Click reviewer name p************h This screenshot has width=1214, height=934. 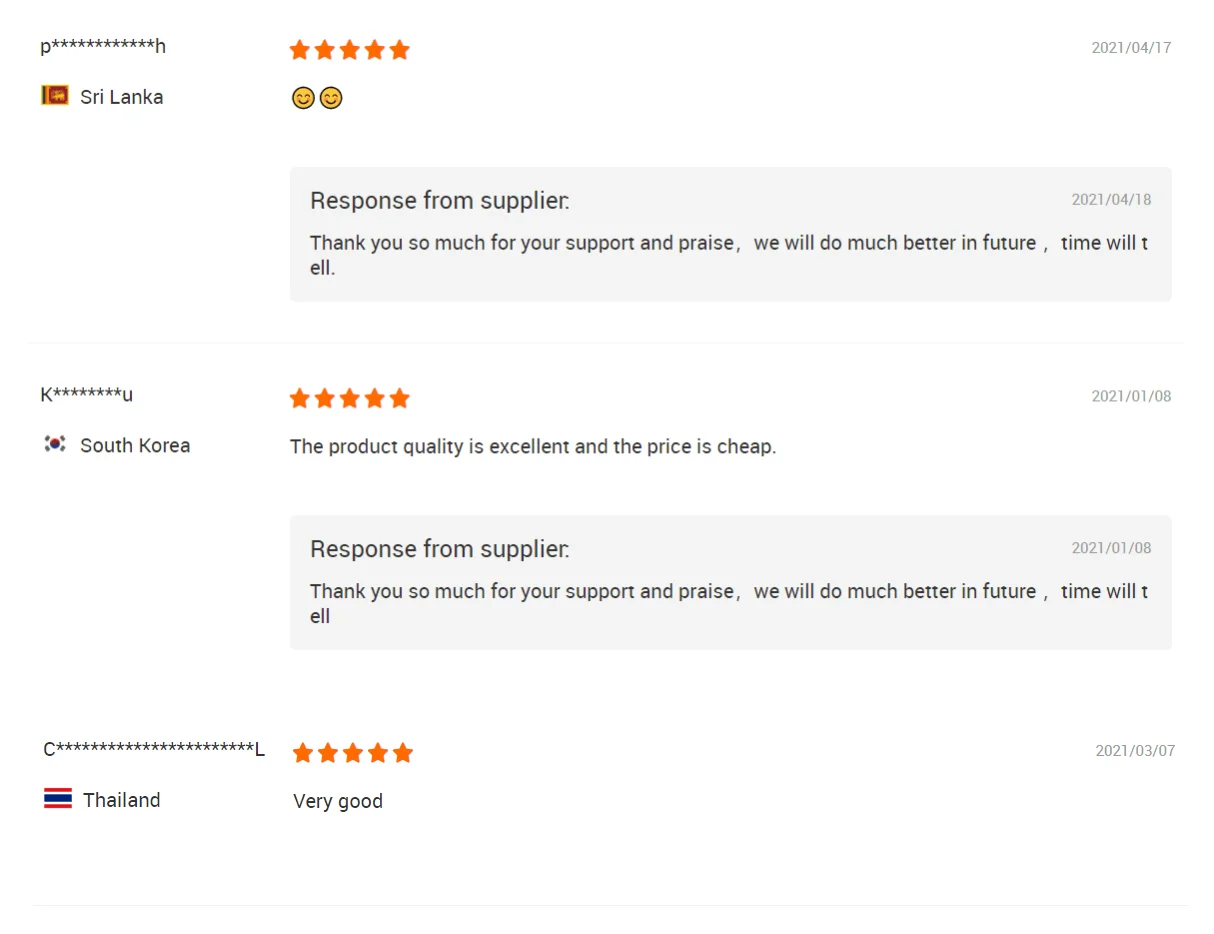(103, 47)
